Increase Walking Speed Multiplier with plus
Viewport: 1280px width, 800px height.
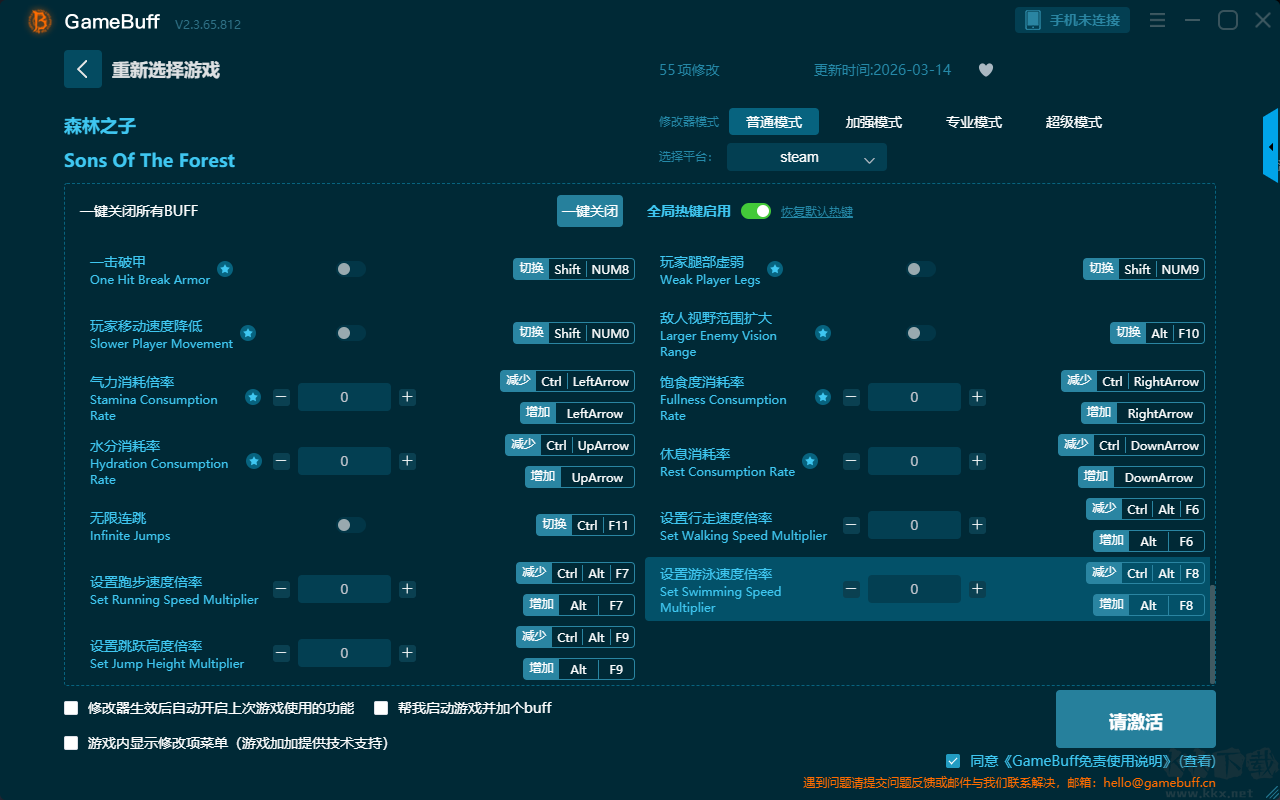[x=977, y=525]
